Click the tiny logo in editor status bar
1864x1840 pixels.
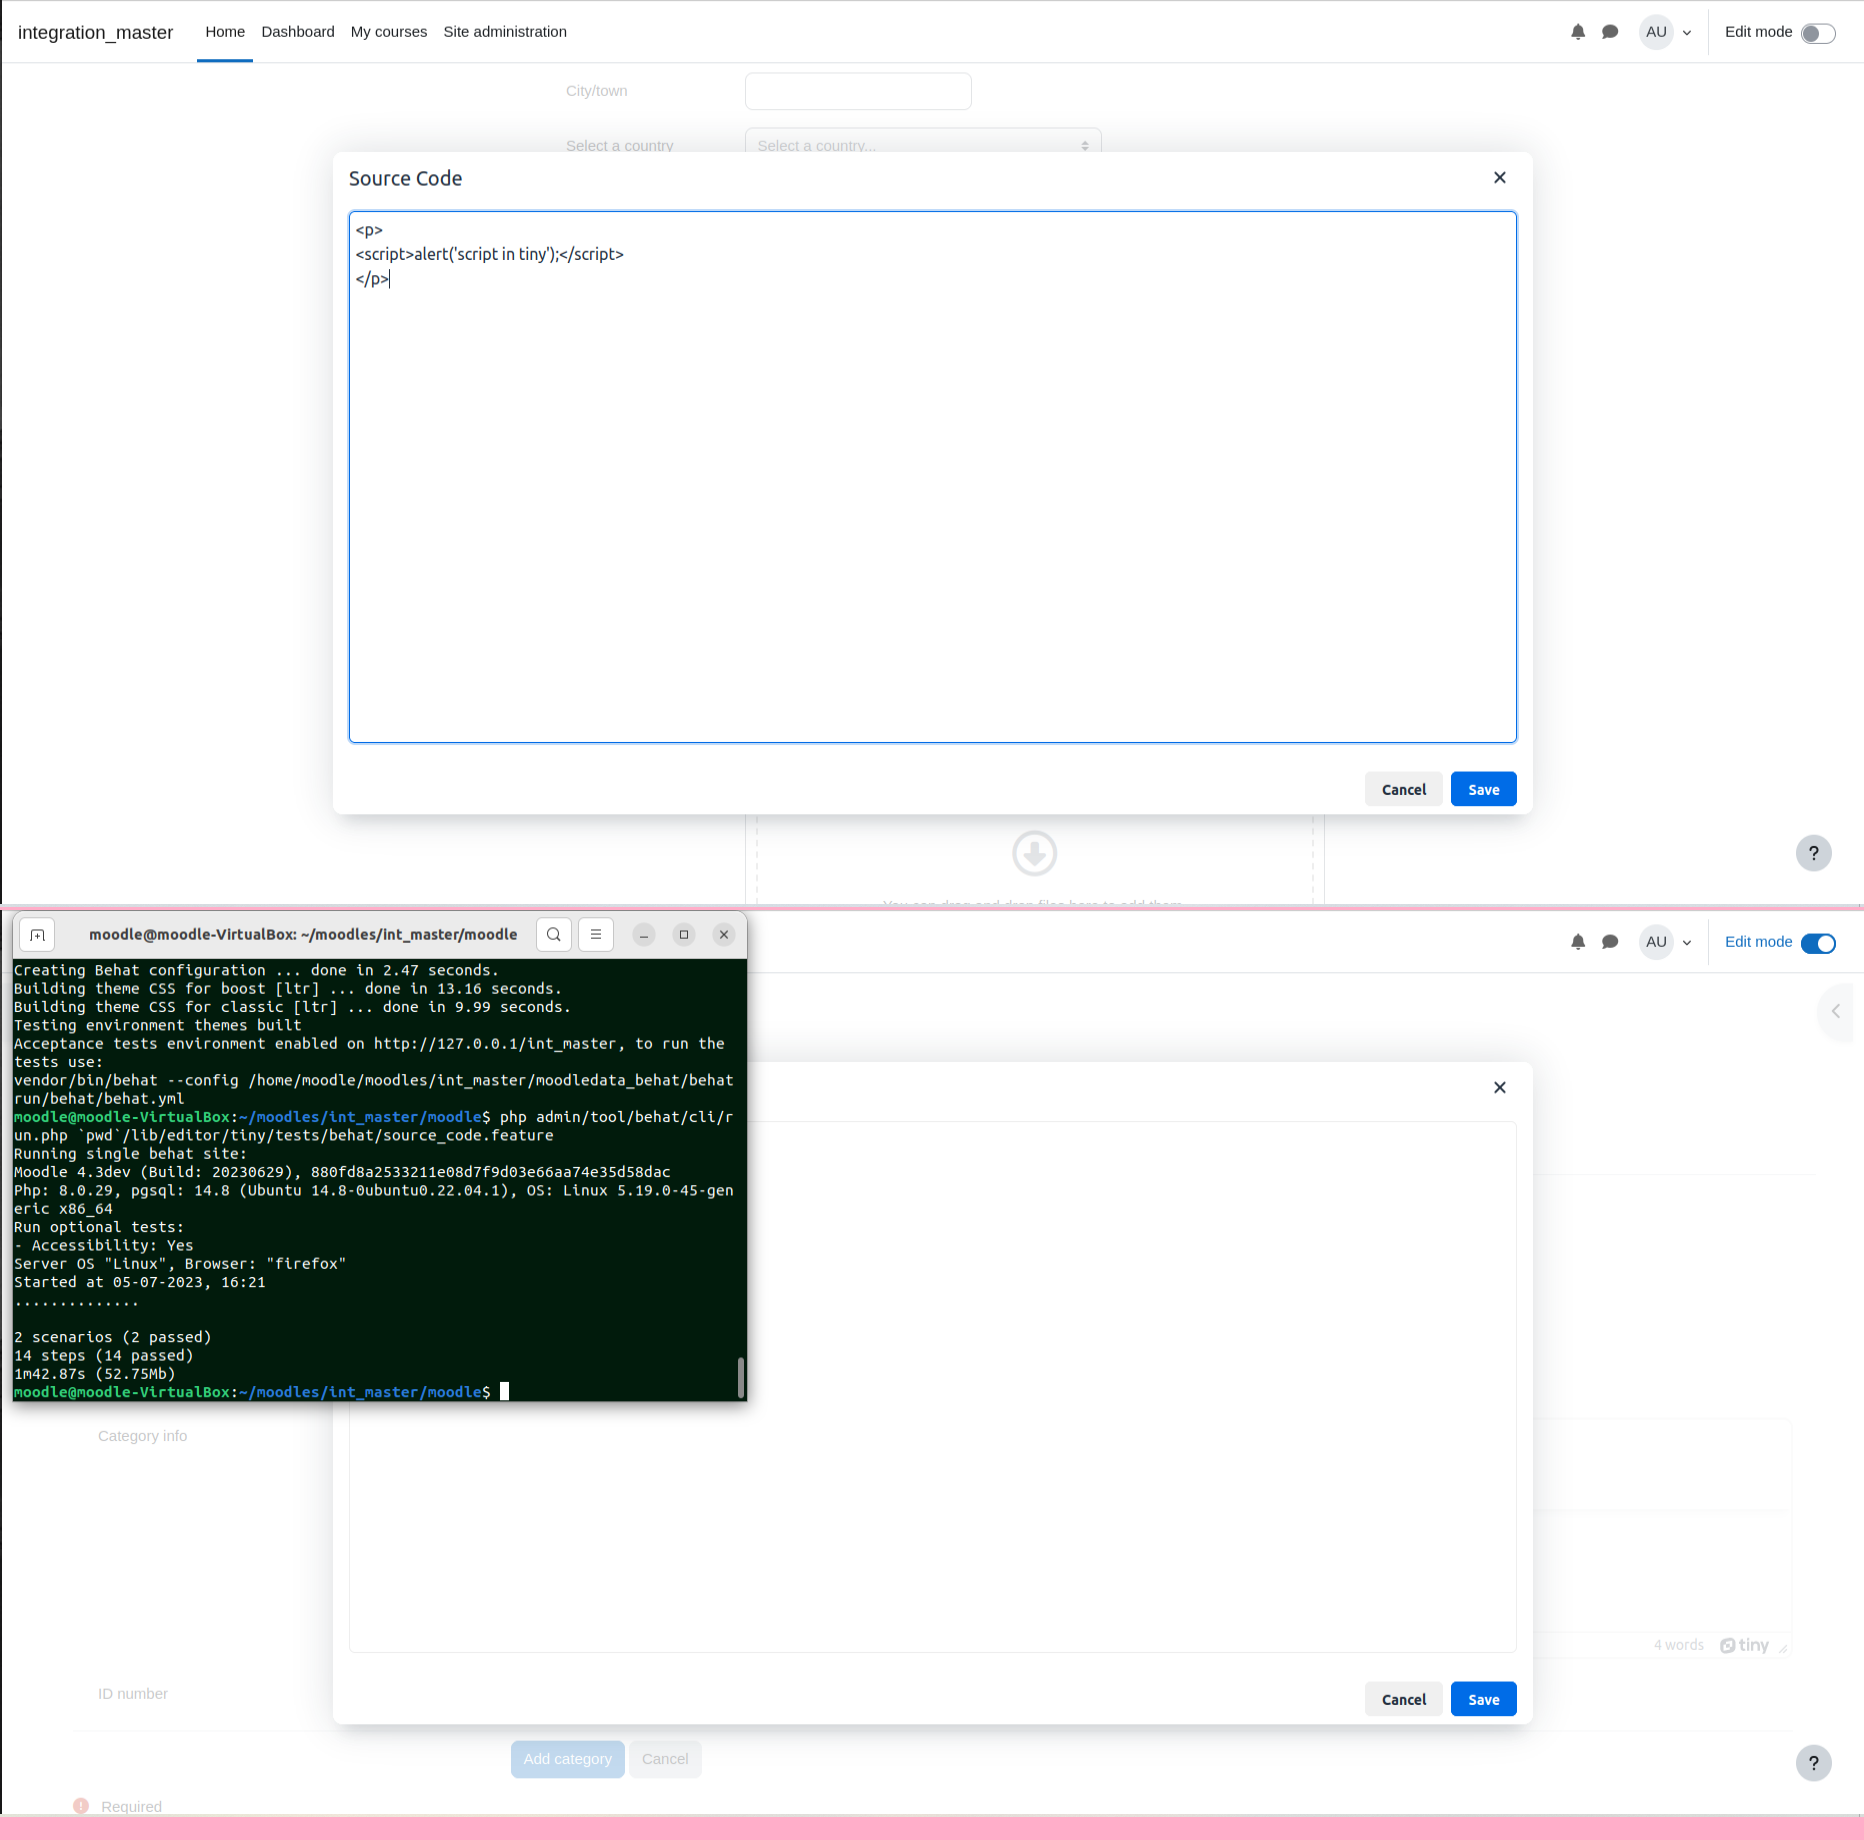coord(1744,1645)
